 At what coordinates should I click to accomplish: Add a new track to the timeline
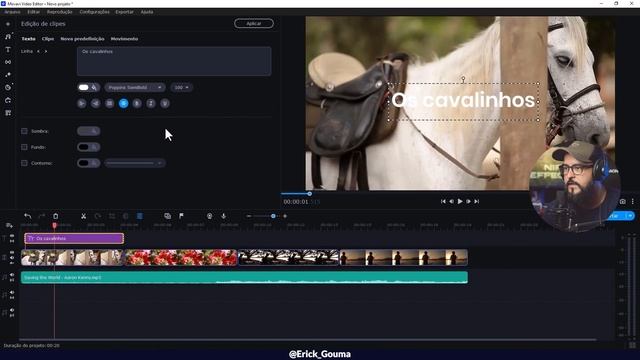[x=9, y=225]
